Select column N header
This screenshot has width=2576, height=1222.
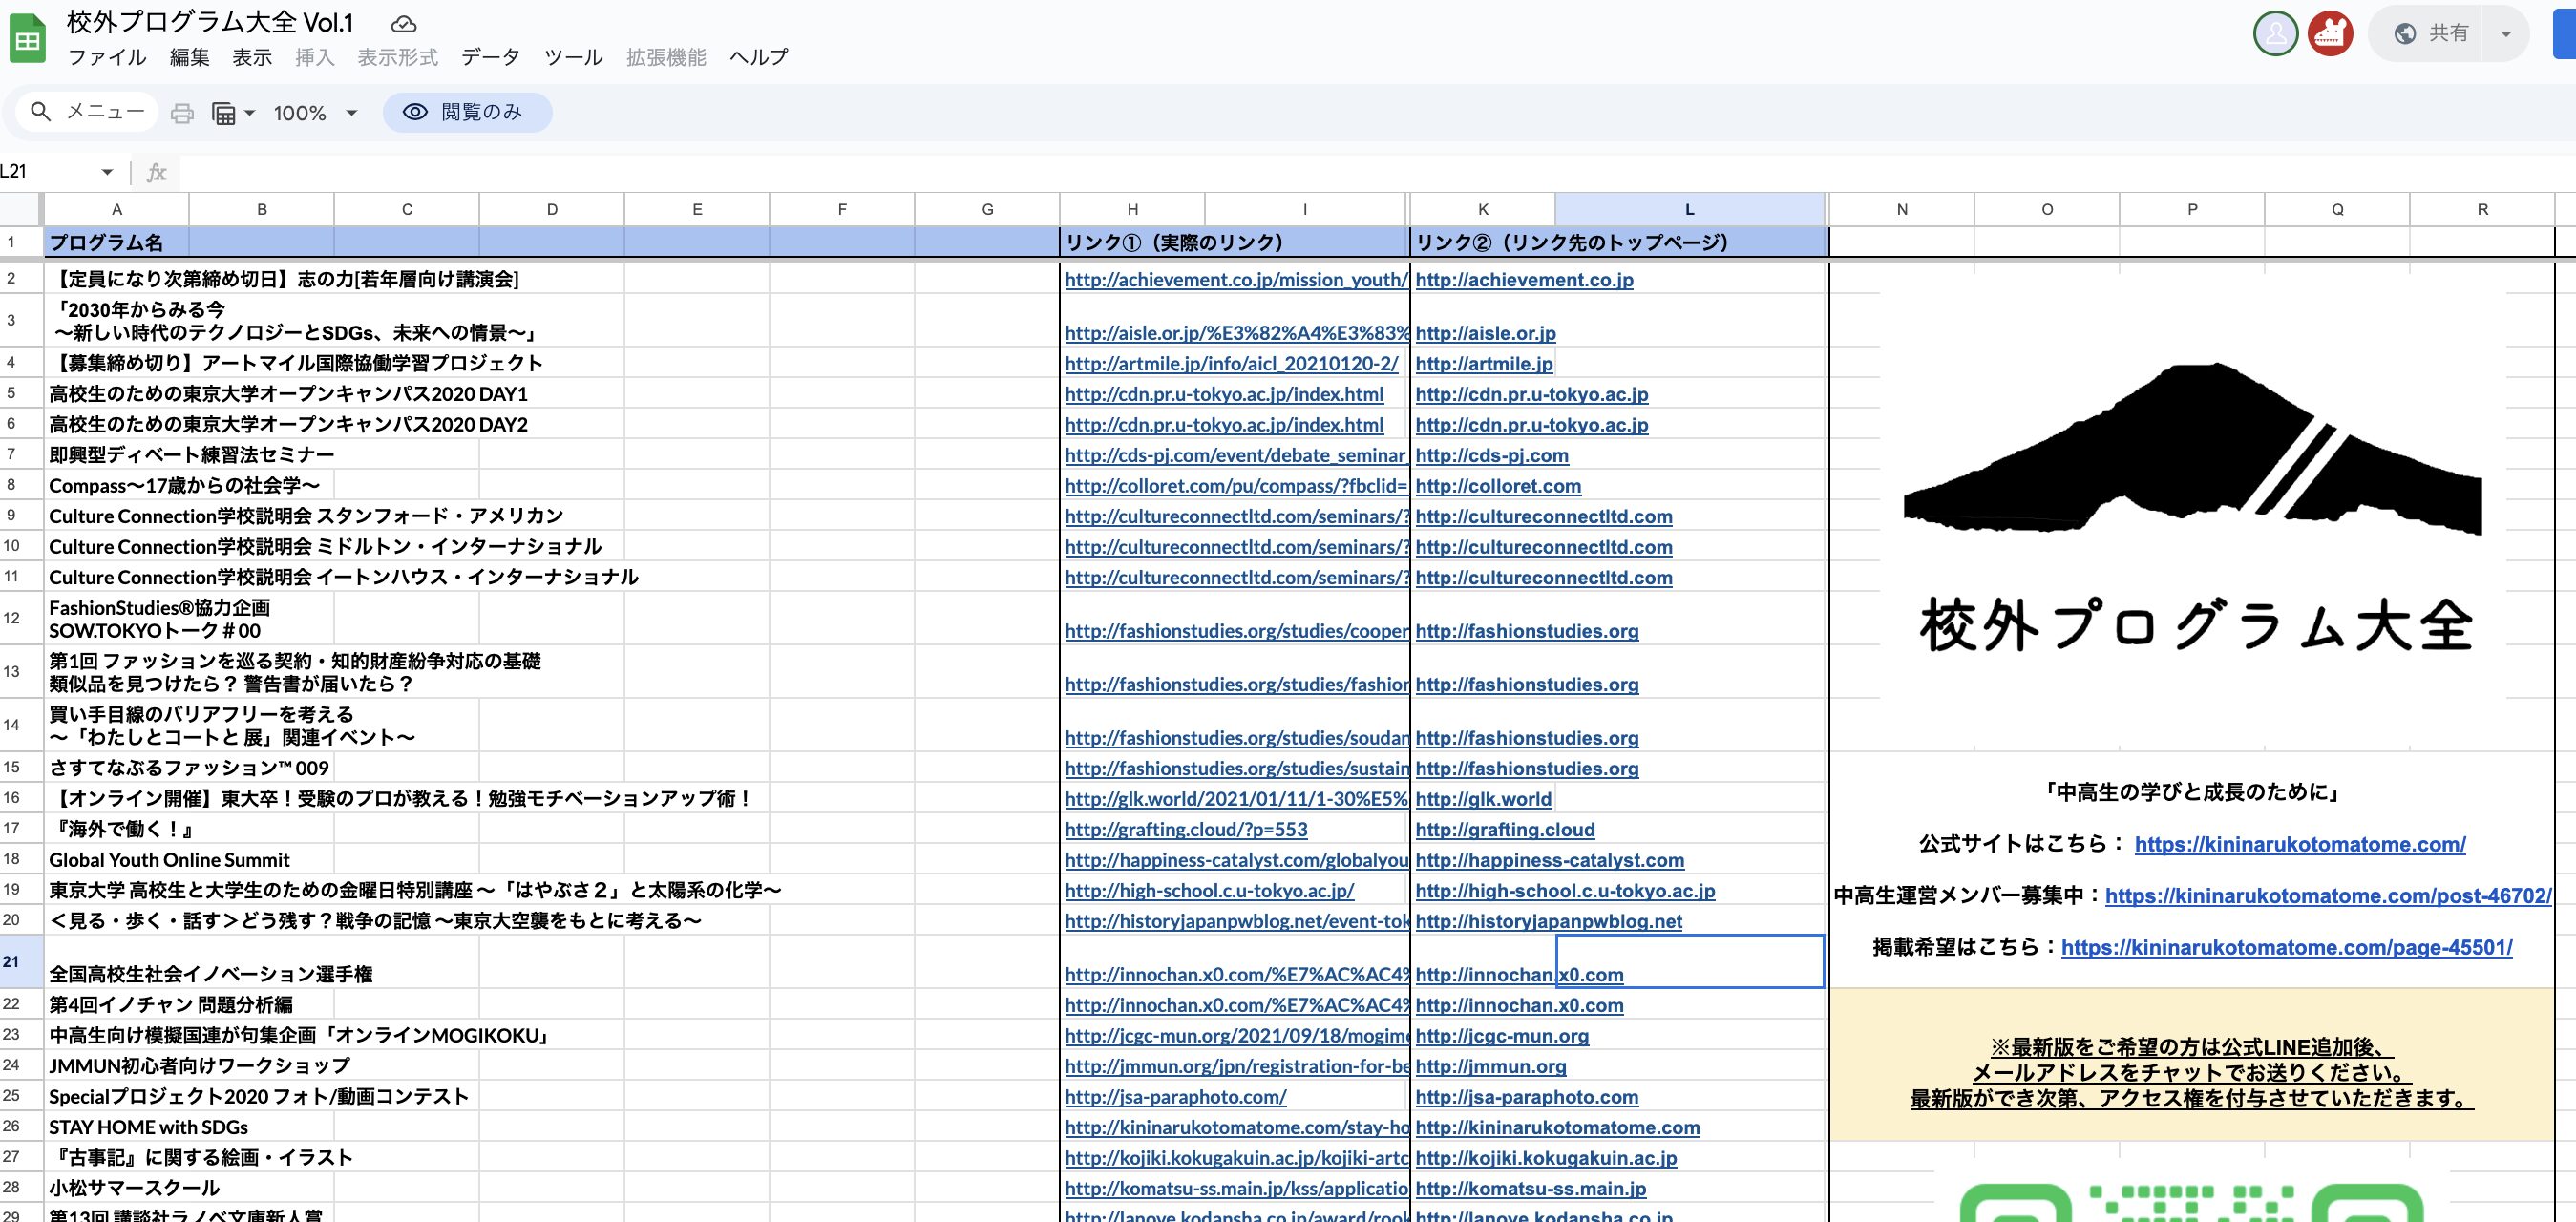click(1901, 209)
